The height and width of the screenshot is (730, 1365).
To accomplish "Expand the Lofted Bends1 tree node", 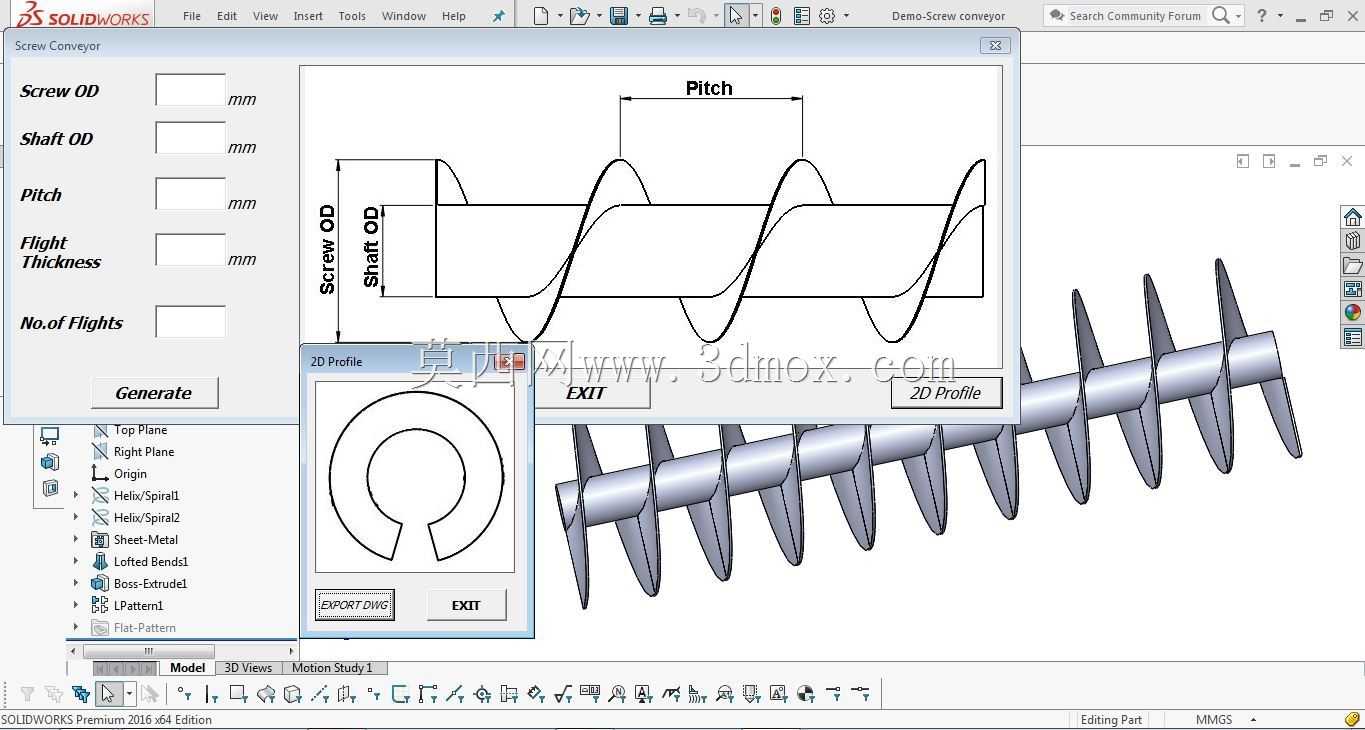I will click(x=76, y=562).
